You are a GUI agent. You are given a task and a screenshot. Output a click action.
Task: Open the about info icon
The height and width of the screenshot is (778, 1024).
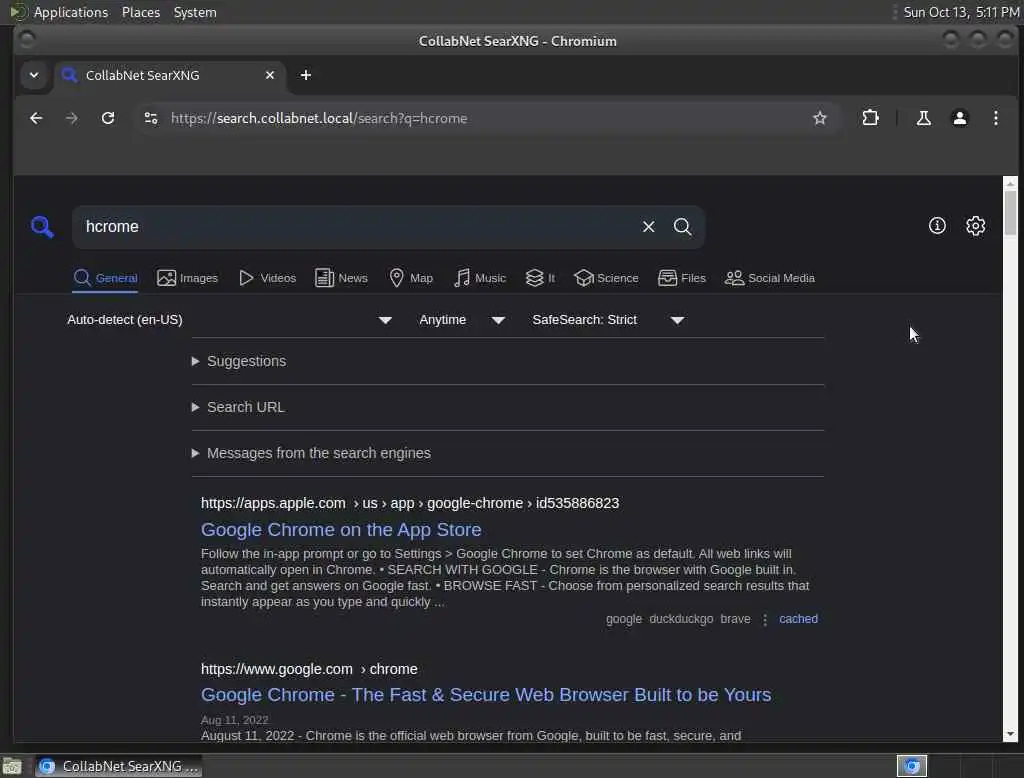(x=937, y=226)
